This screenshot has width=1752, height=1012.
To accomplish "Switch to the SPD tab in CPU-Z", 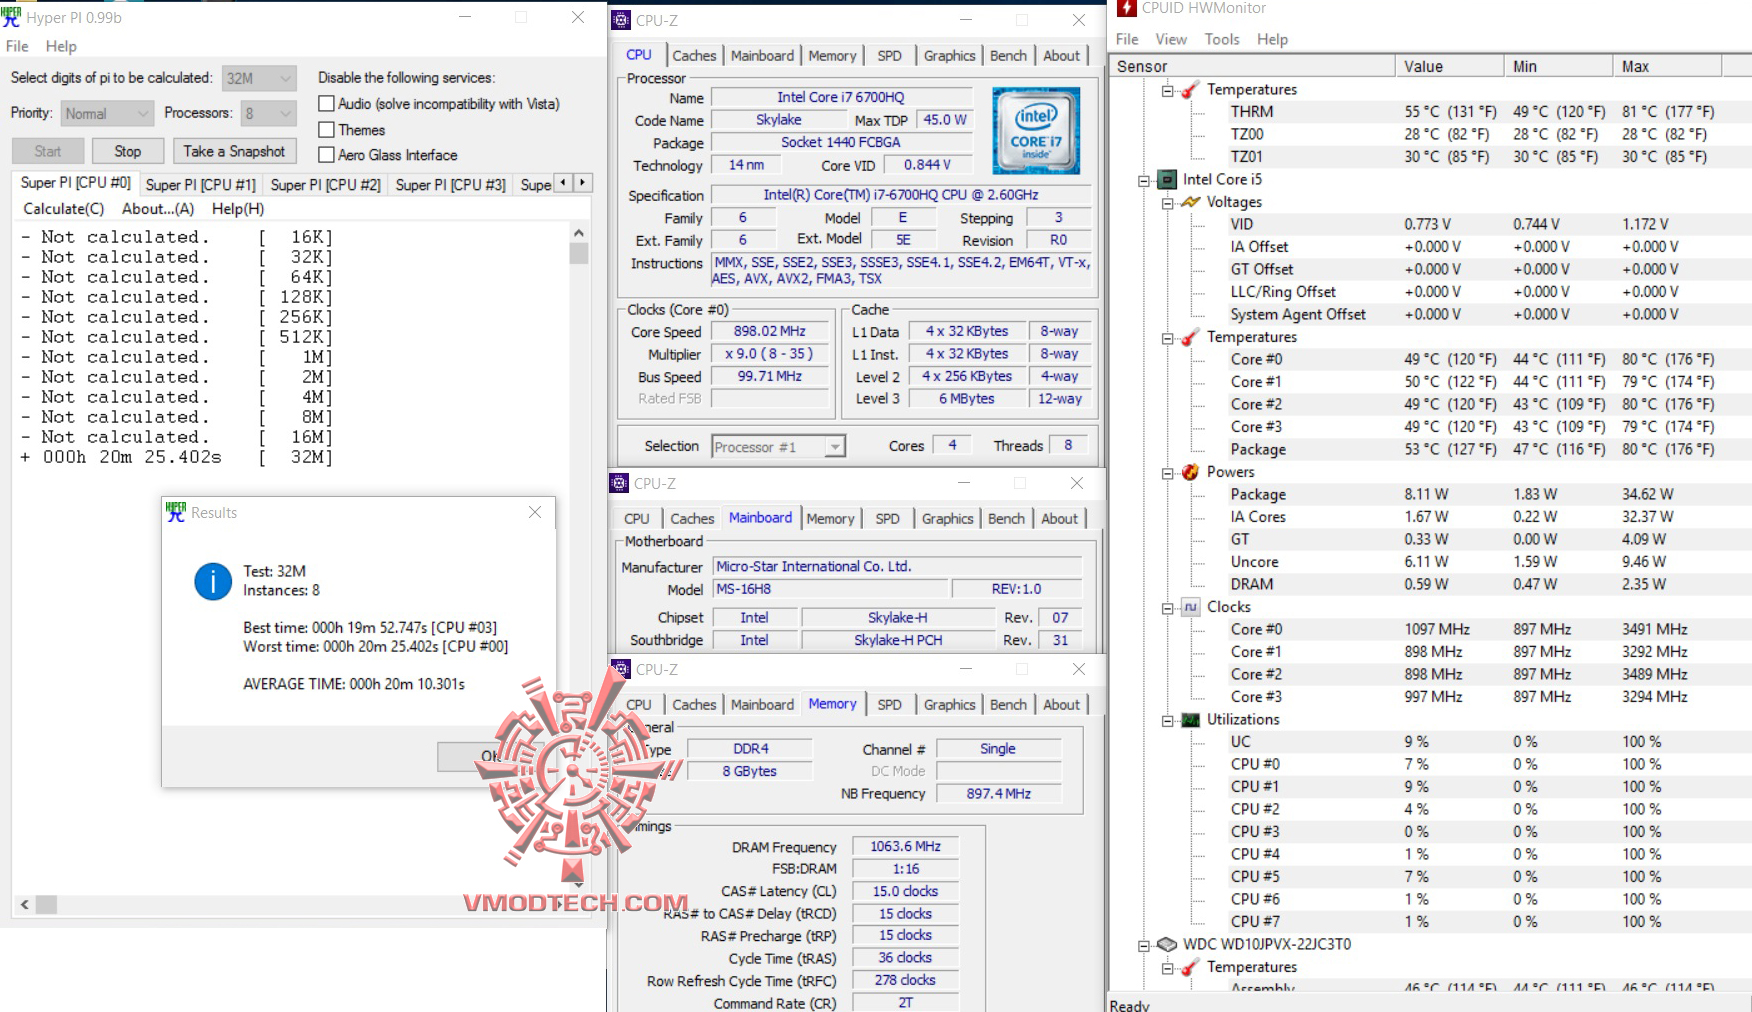I will point(889,56).
